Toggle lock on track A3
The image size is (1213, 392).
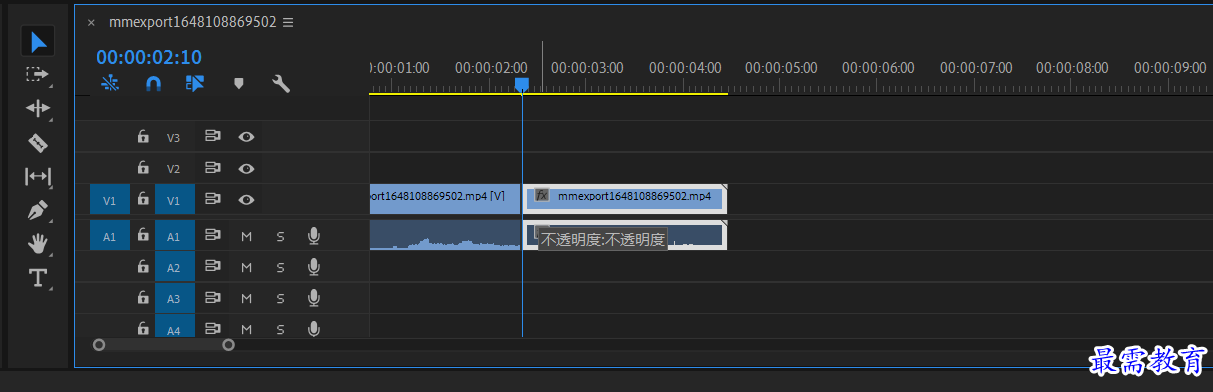click(x=143, y=298)
